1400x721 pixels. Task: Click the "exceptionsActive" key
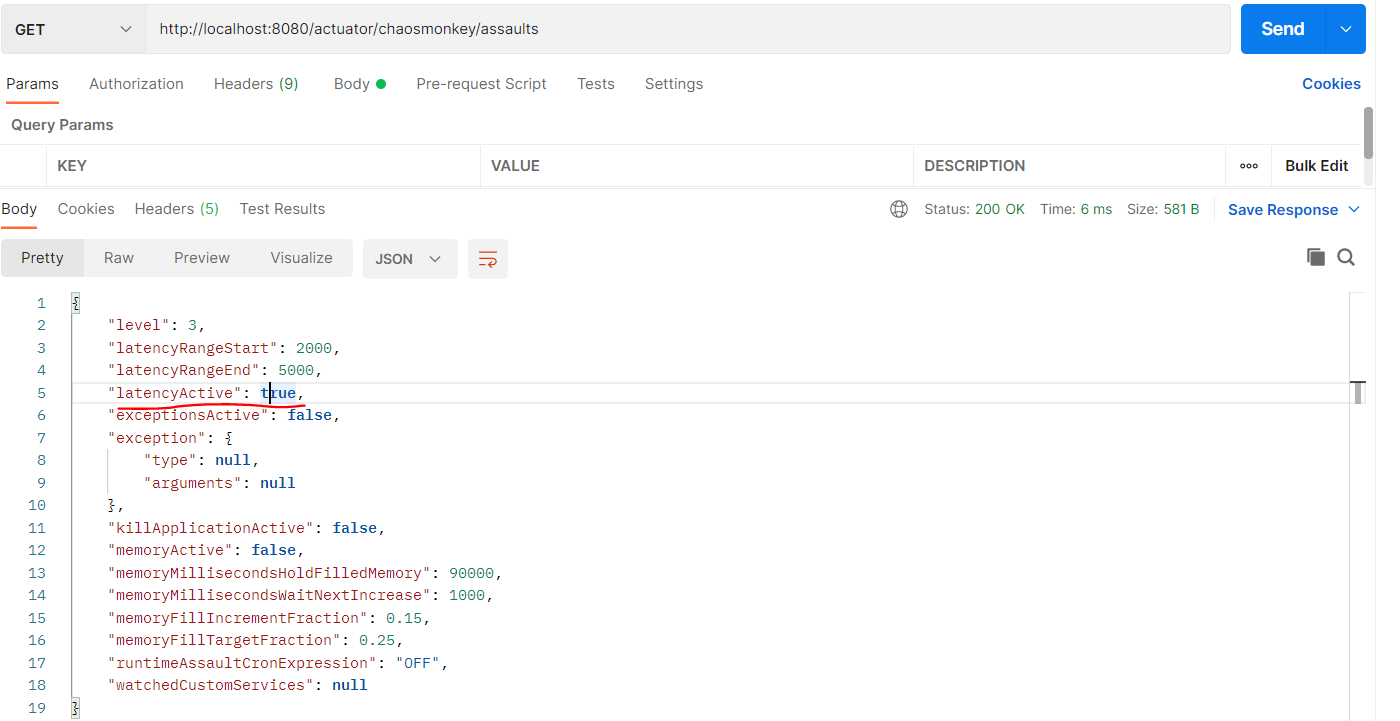tap(189, 415)
